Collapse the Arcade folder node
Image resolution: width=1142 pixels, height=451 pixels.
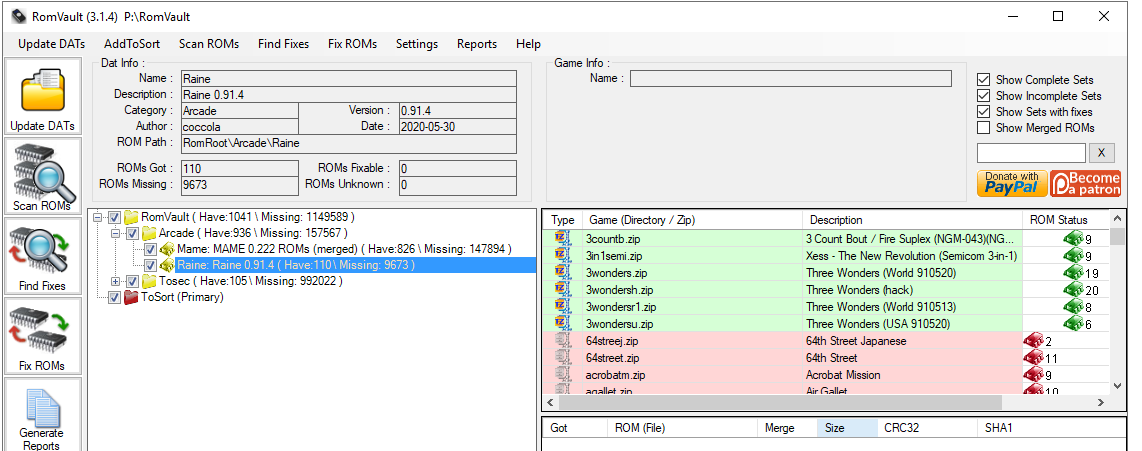(116, 233)
